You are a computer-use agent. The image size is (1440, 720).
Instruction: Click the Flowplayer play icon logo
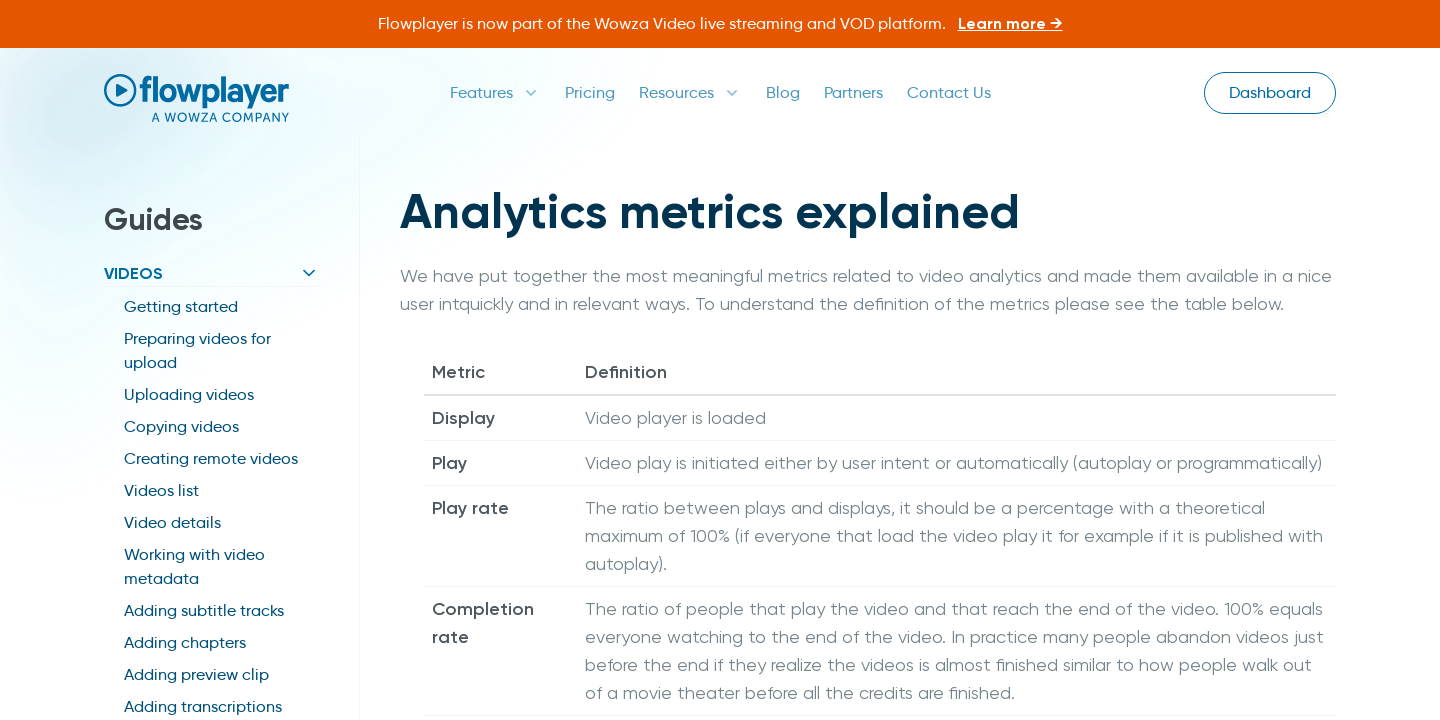(x=119, y=89)
